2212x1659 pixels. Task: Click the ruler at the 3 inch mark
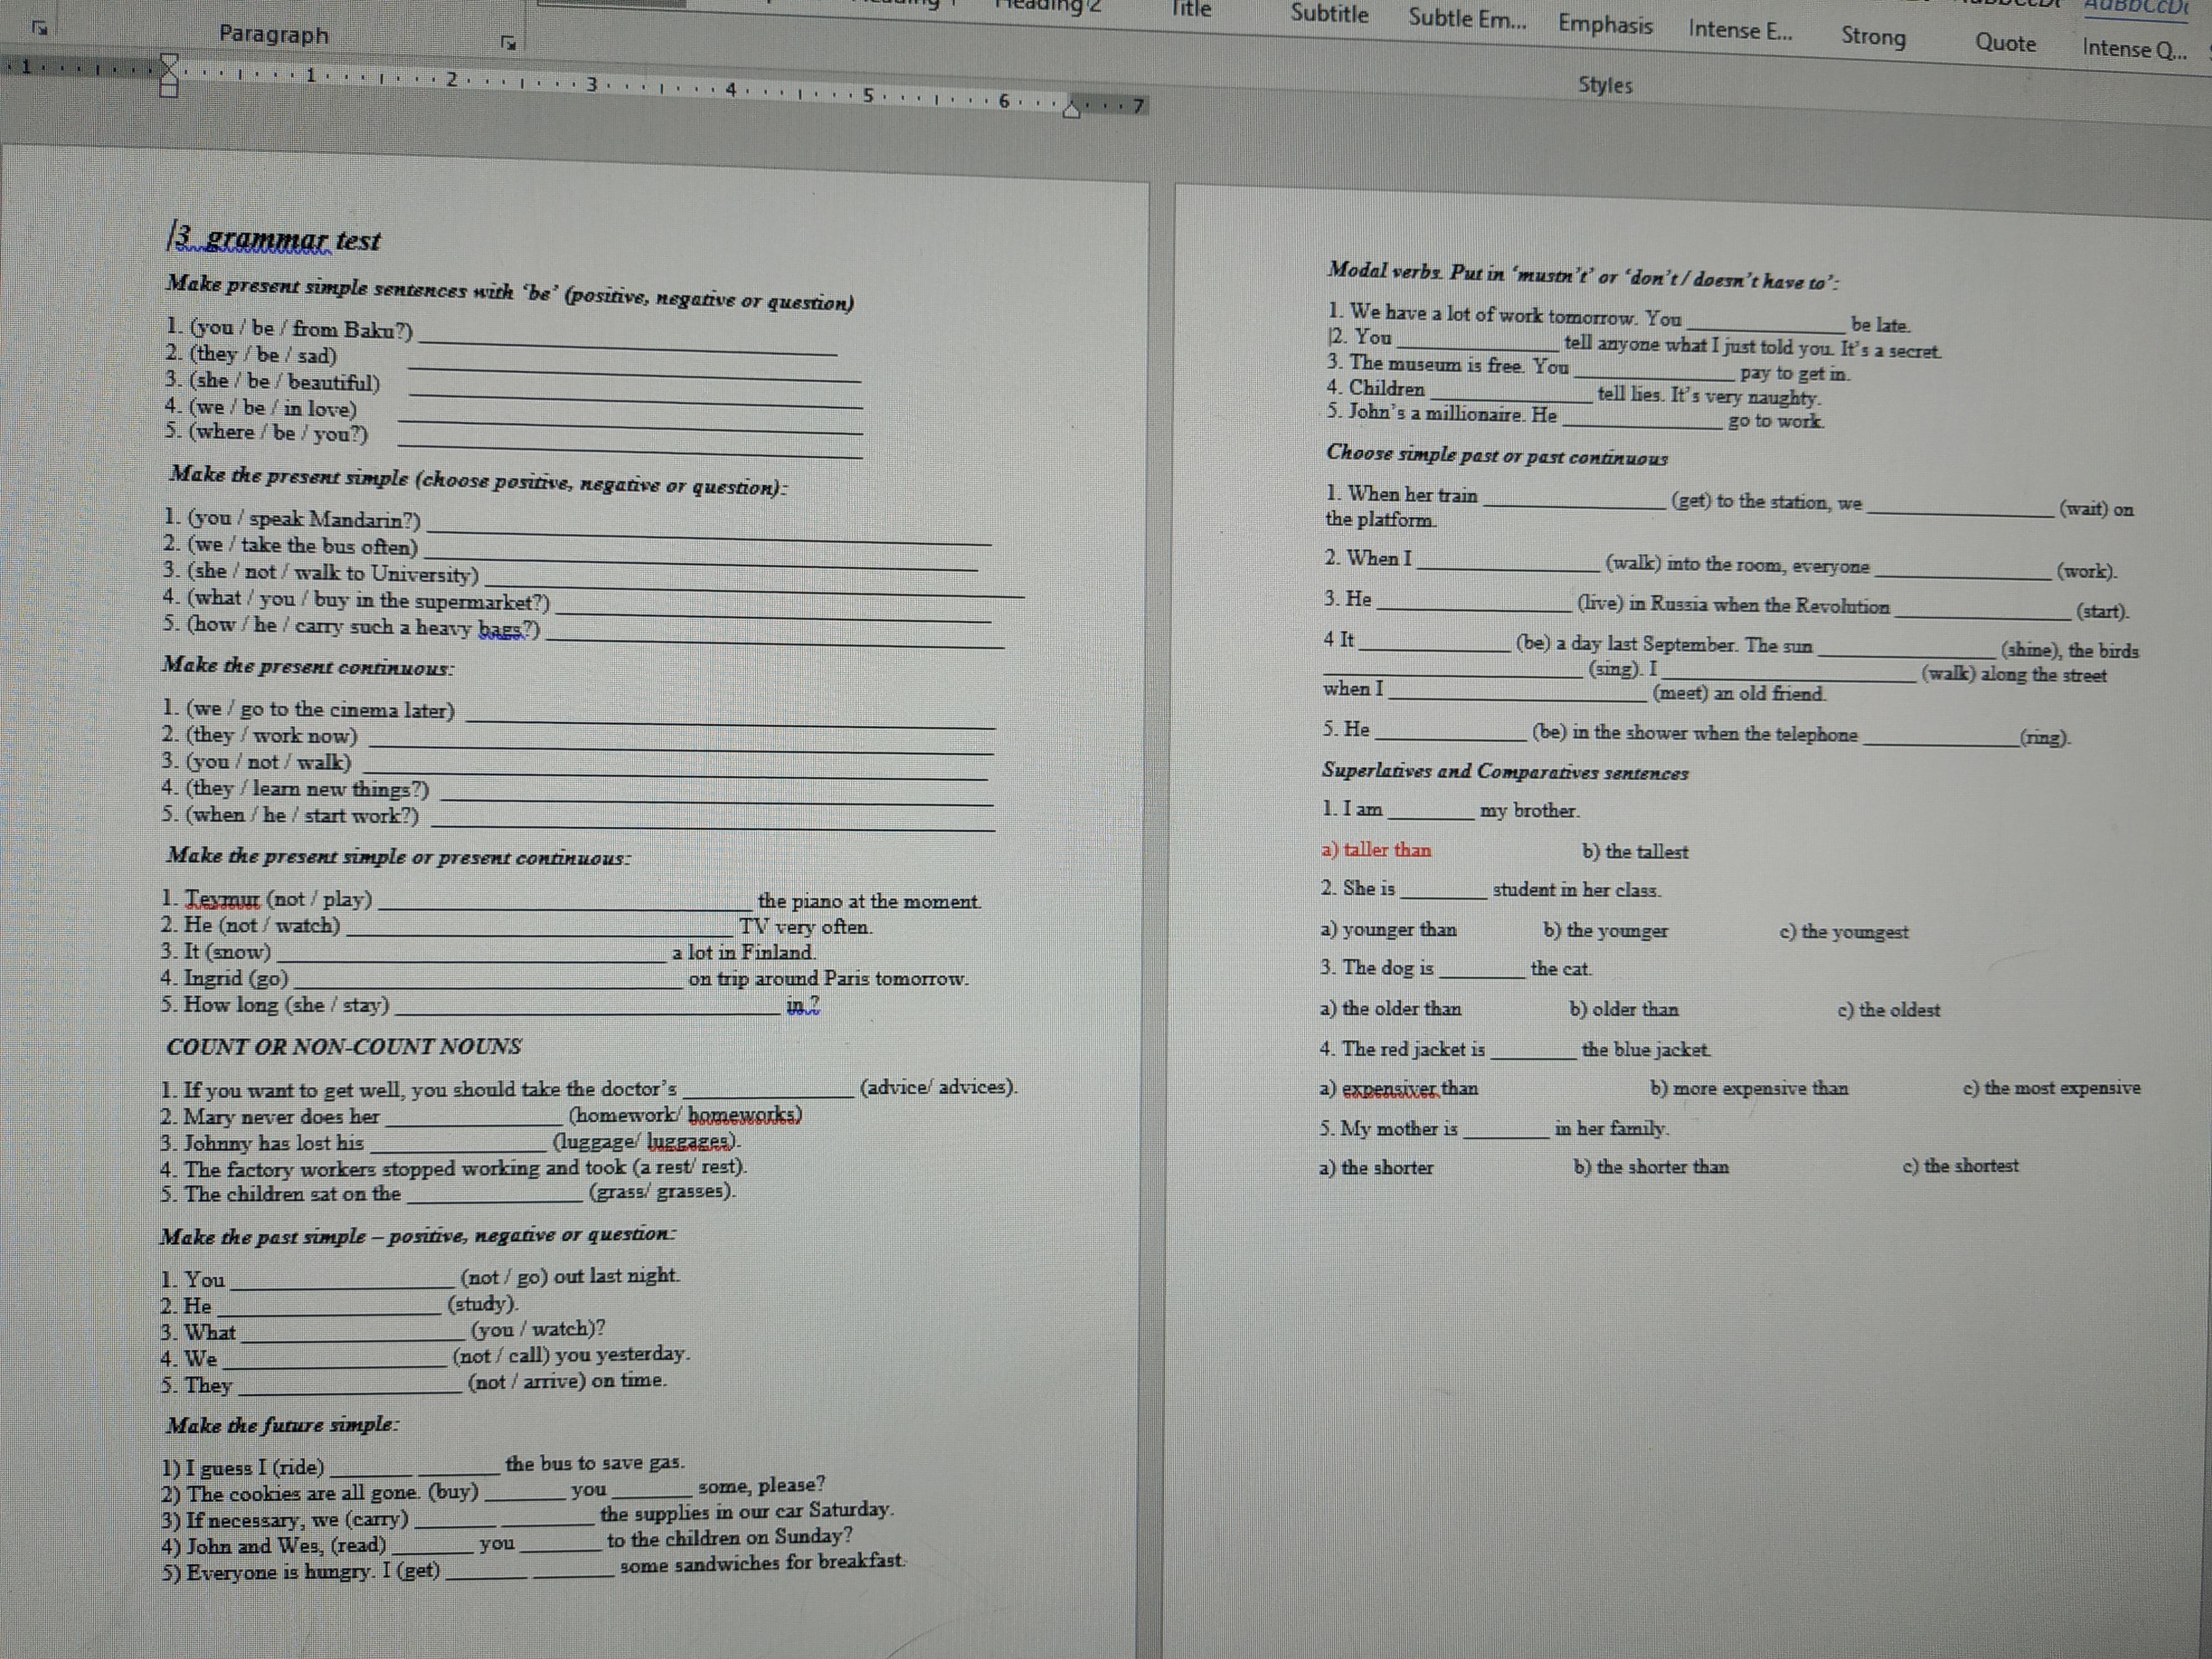tap(591, 85)
